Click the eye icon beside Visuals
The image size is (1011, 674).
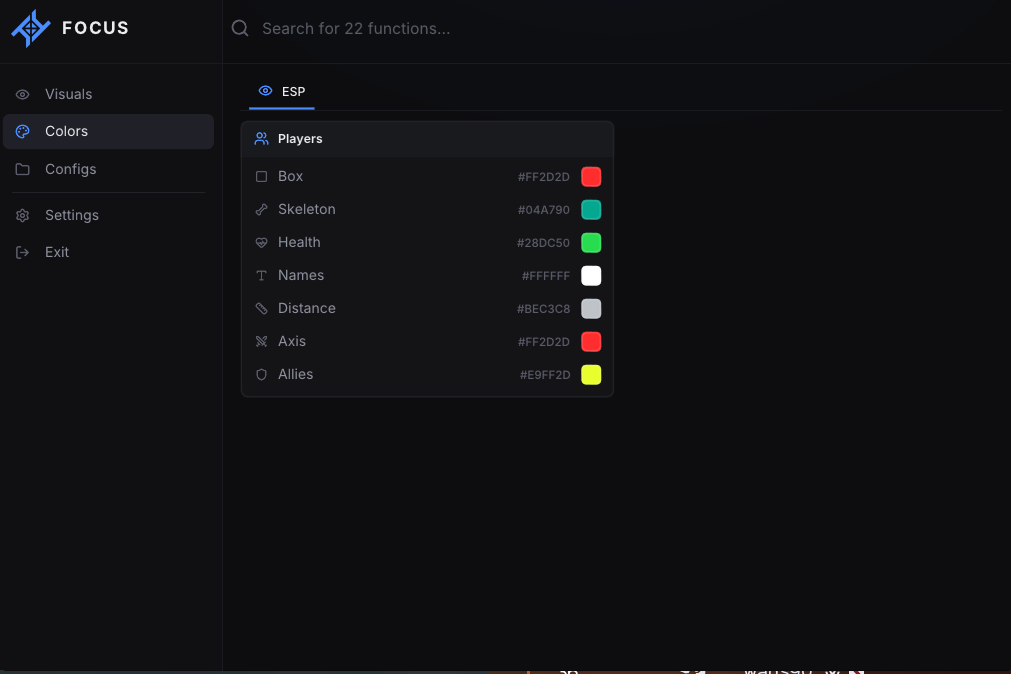click(23, 95)
